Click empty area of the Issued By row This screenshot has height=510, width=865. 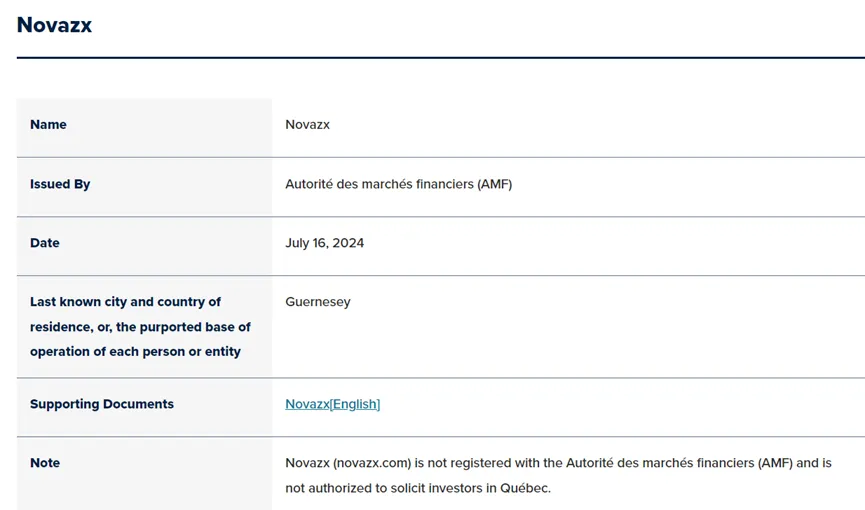(x=690, y=187)
